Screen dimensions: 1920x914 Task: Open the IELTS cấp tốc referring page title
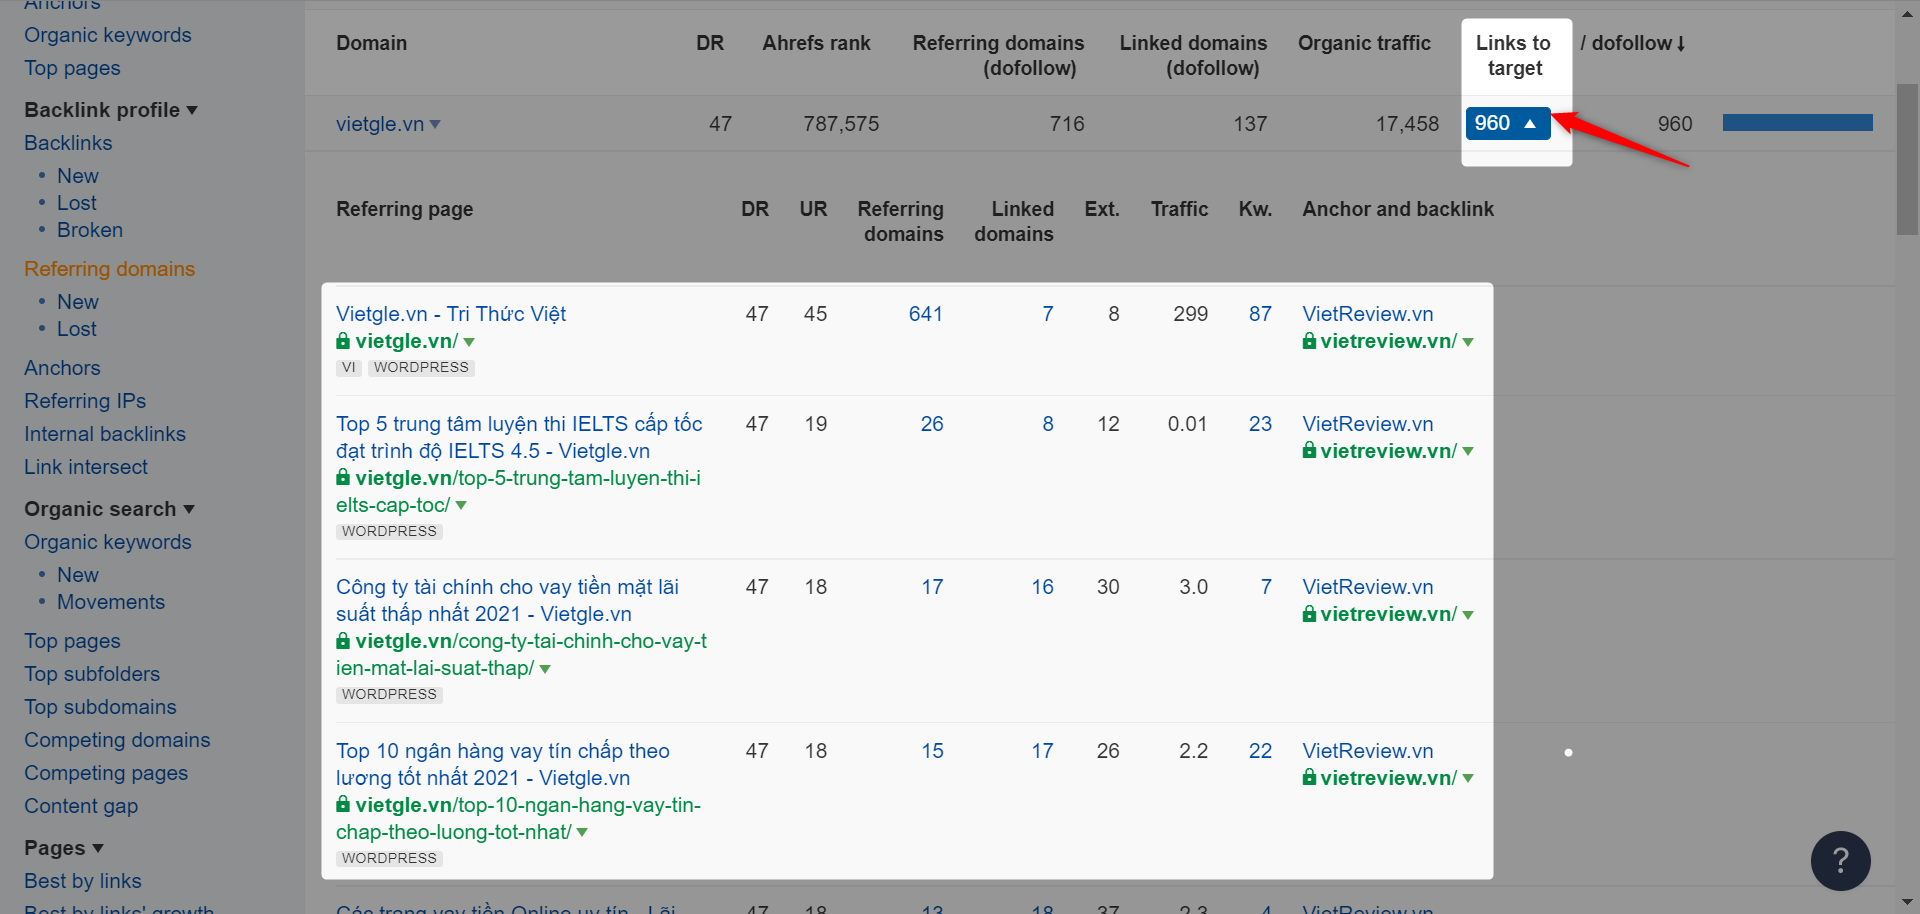pos(519,437)
